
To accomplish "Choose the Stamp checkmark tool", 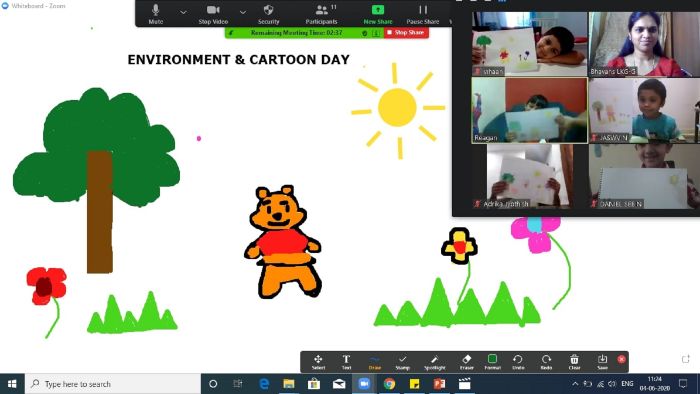I will pyautogui.click(x=402, y=362).
